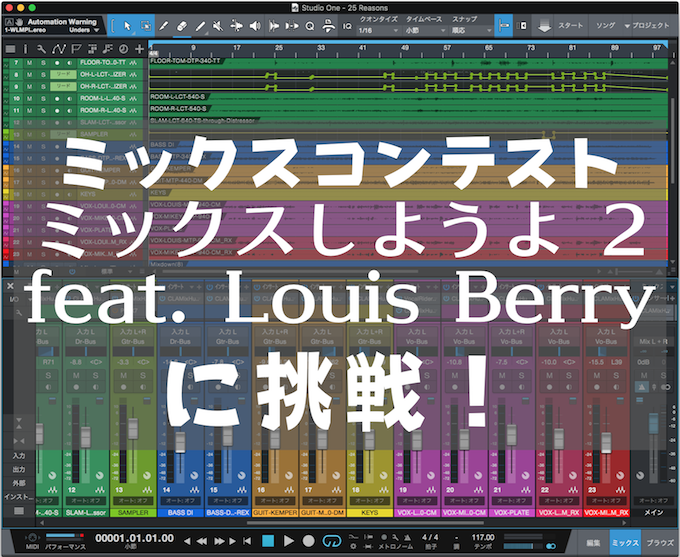The width and height of the screenshot is (680, 557).
Task: Click the tempo value 117.00
Action: coord(483,537)
